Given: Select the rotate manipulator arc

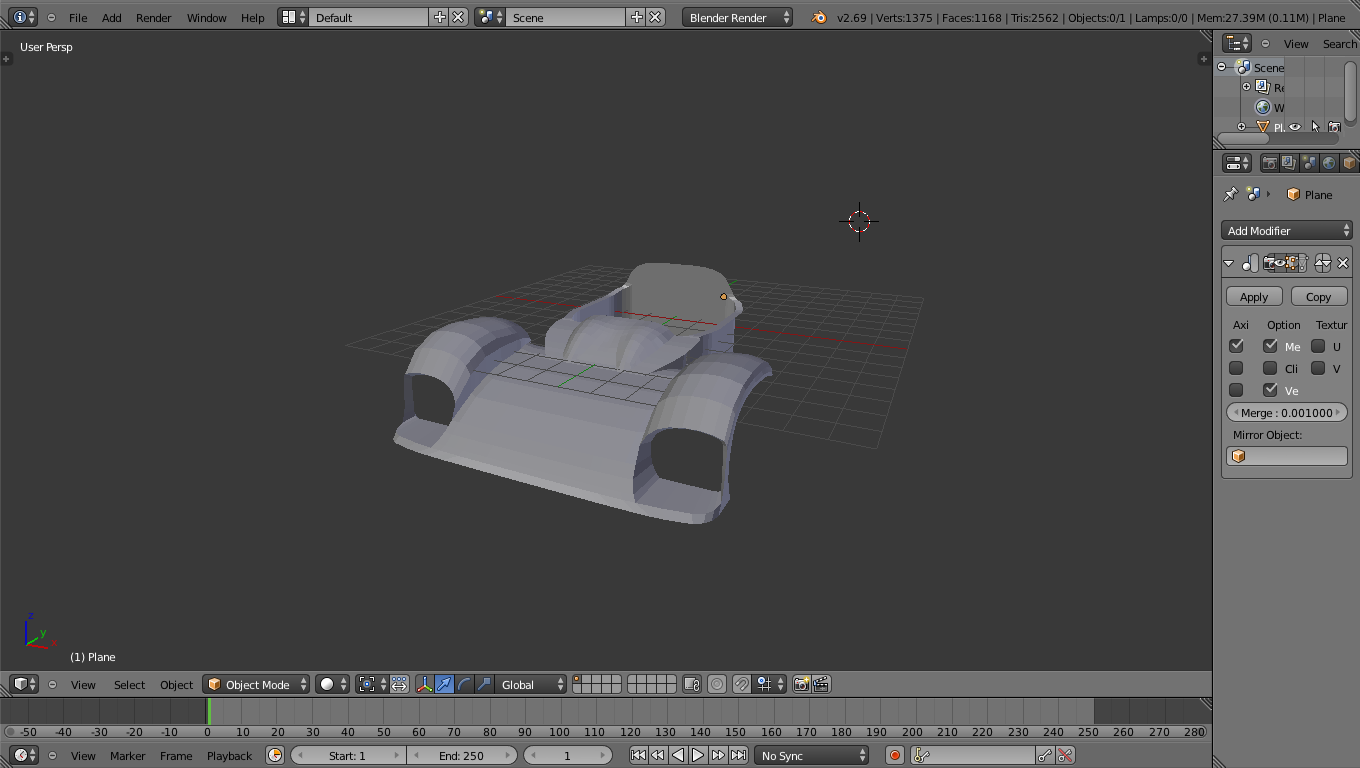Looking at the screenshot, I should click(464, 684).
